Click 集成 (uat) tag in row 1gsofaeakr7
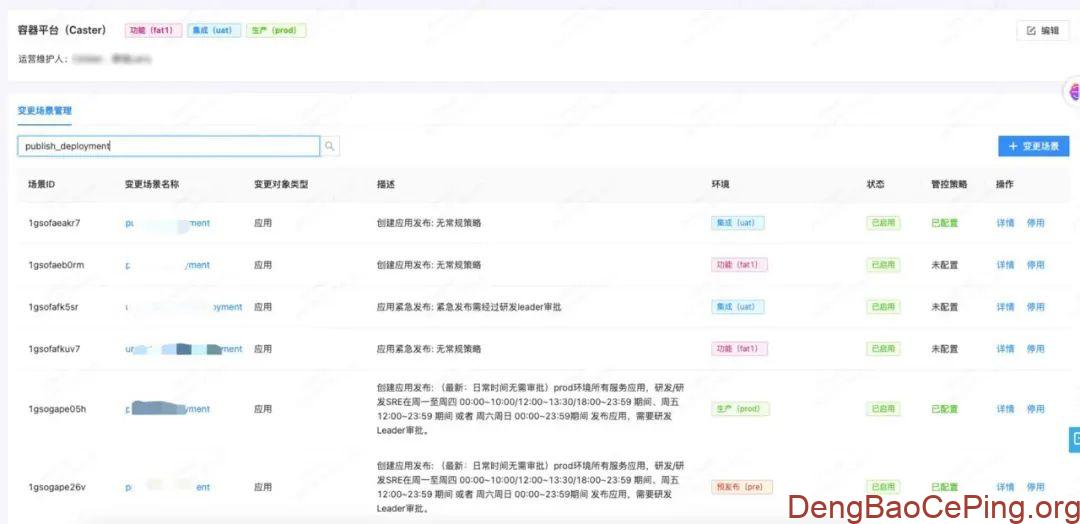Screen dimensions: 1080x524 tap(738, 223)
